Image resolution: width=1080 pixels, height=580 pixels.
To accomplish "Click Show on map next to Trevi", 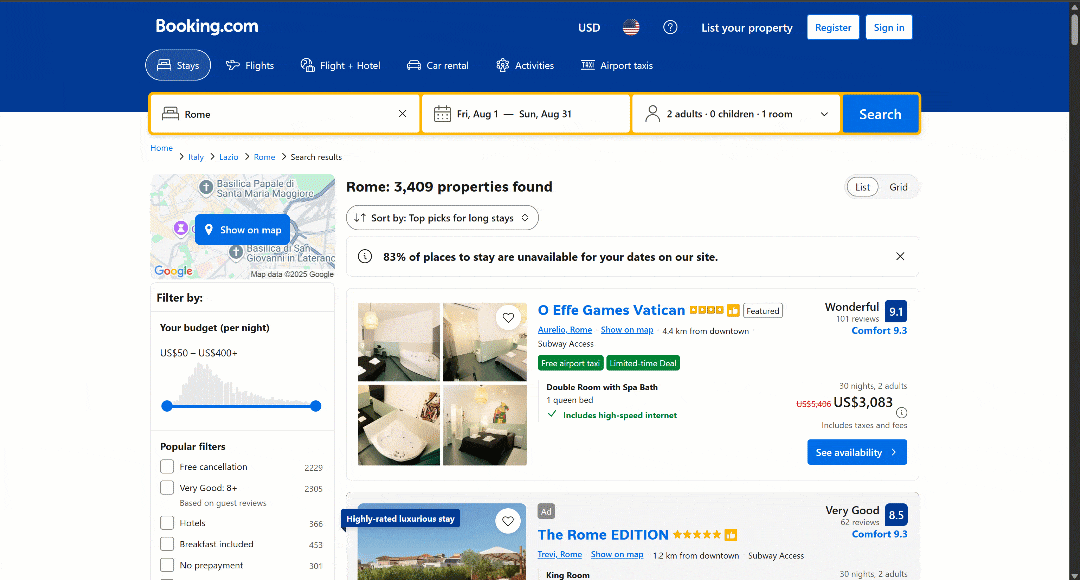I will [x=617, y=555].
